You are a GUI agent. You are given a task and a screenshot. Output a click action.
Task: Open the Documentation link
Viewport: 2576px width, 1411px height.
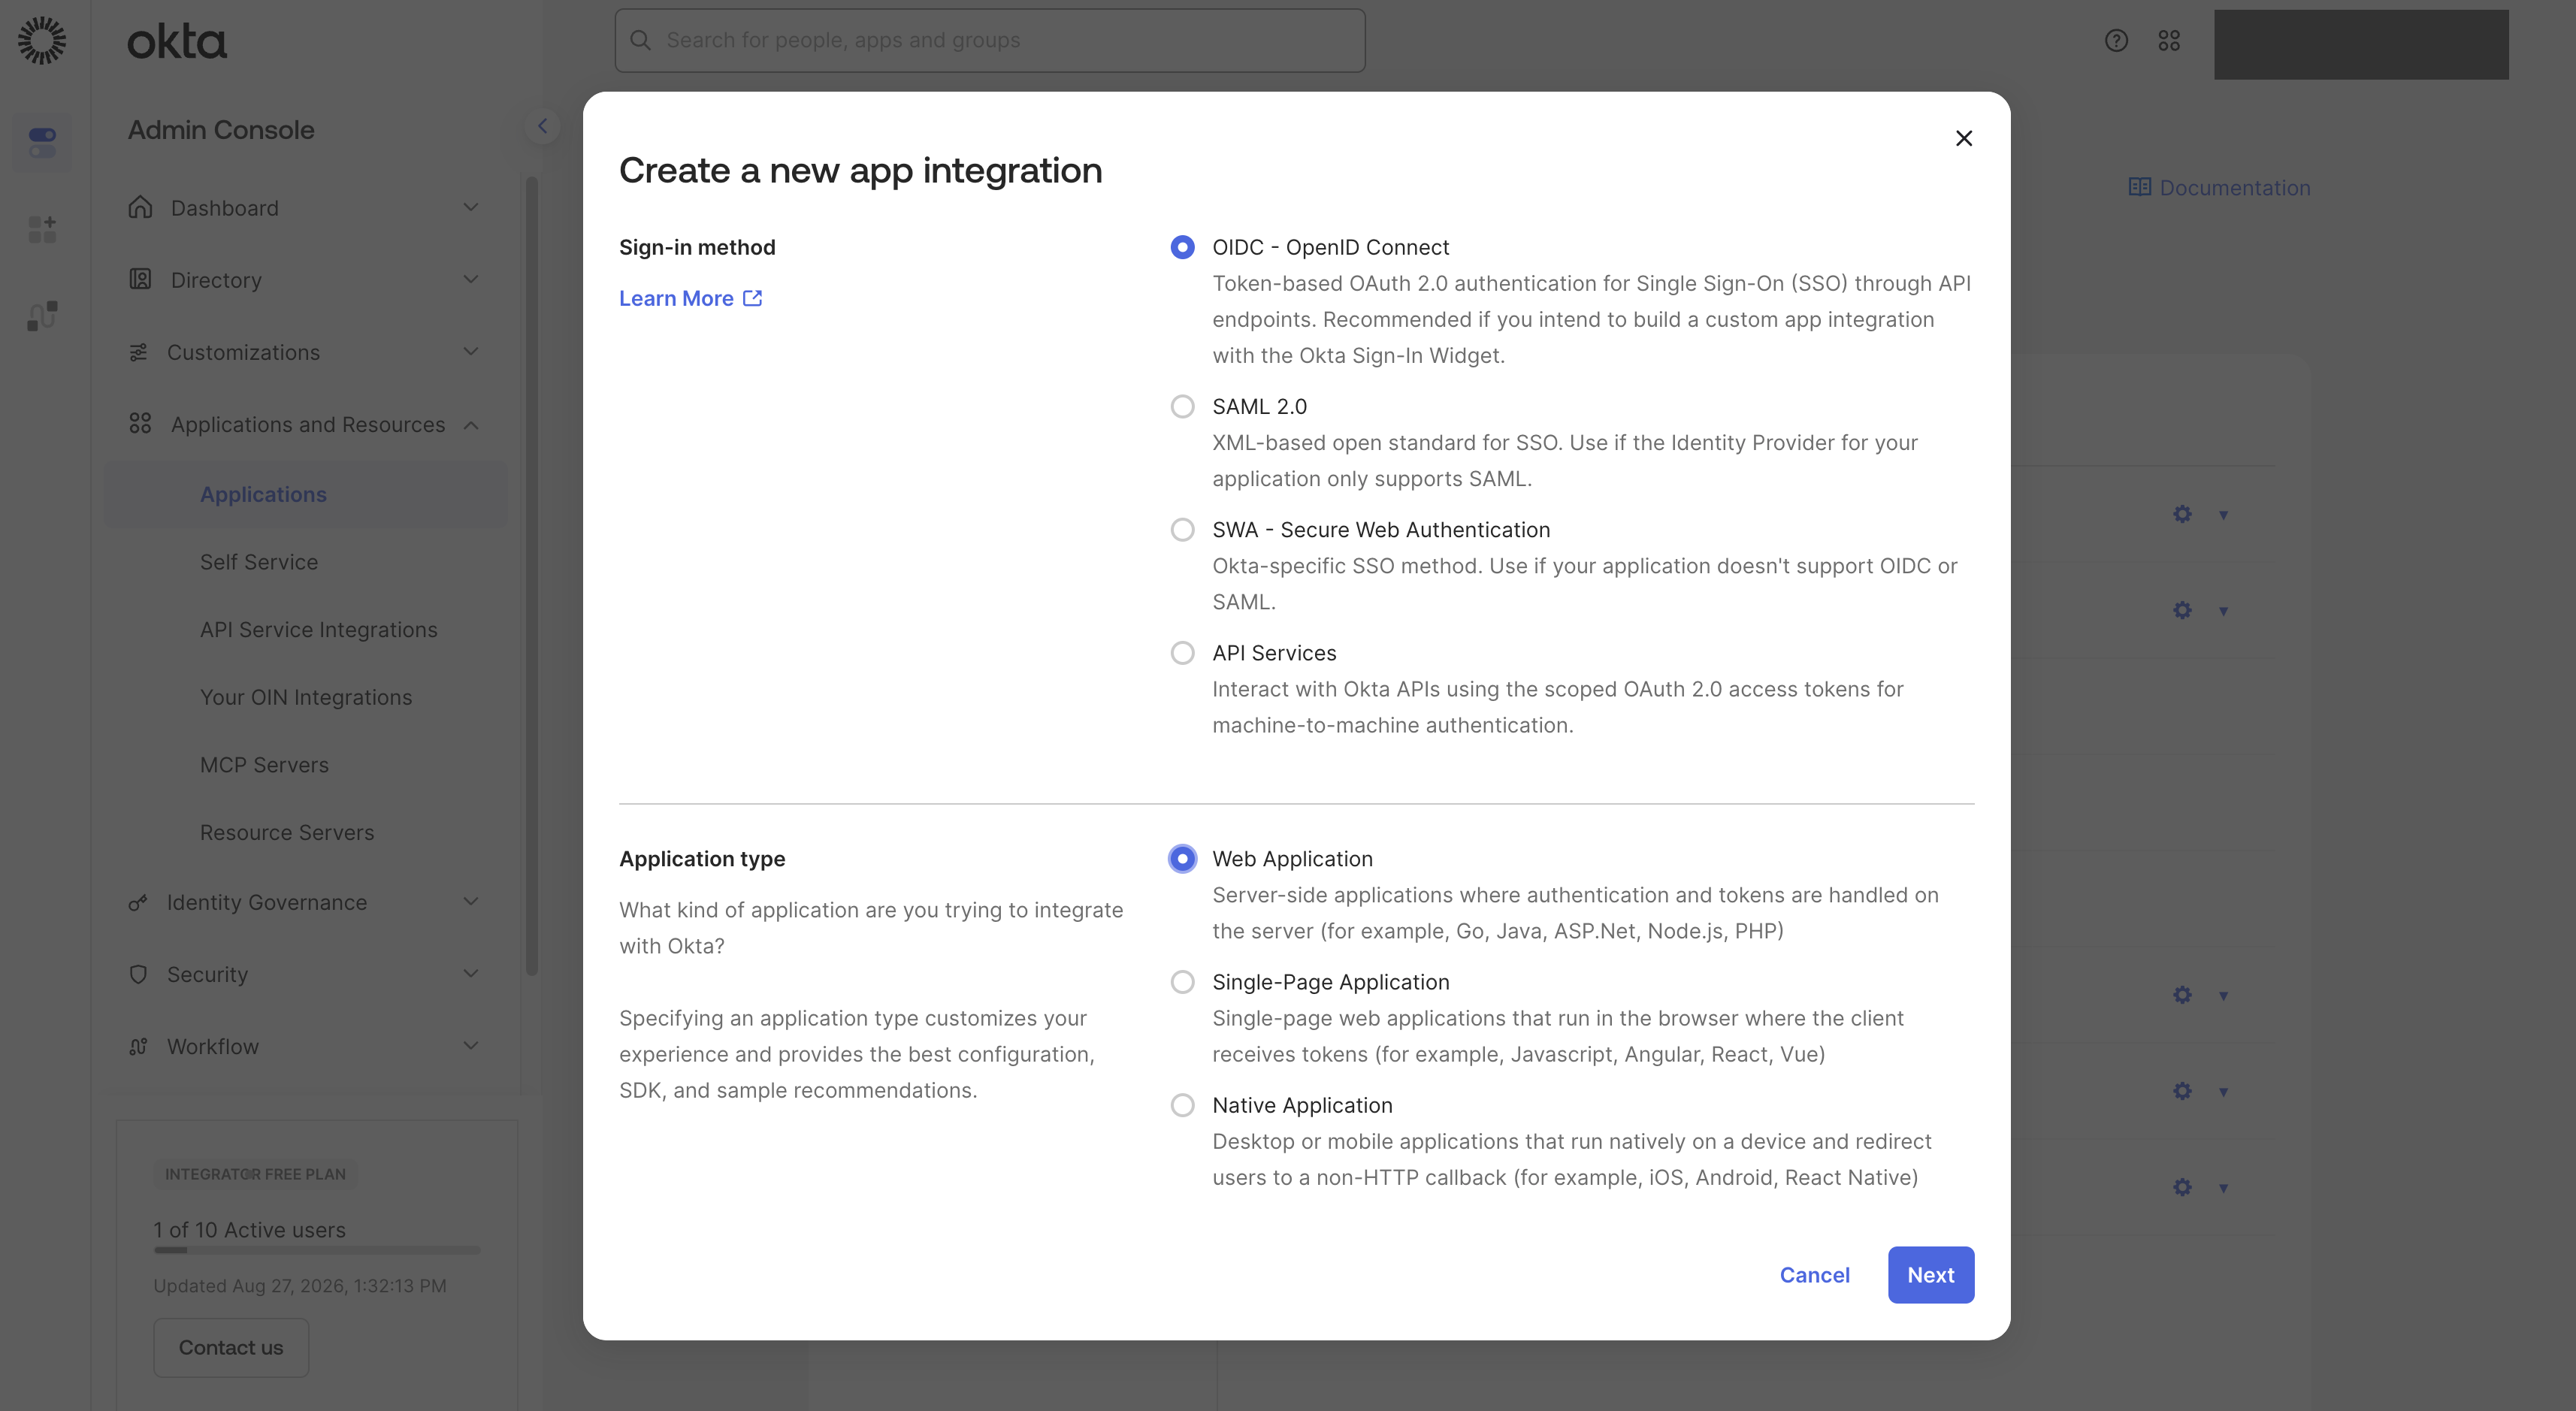(x=2219, y=187)
